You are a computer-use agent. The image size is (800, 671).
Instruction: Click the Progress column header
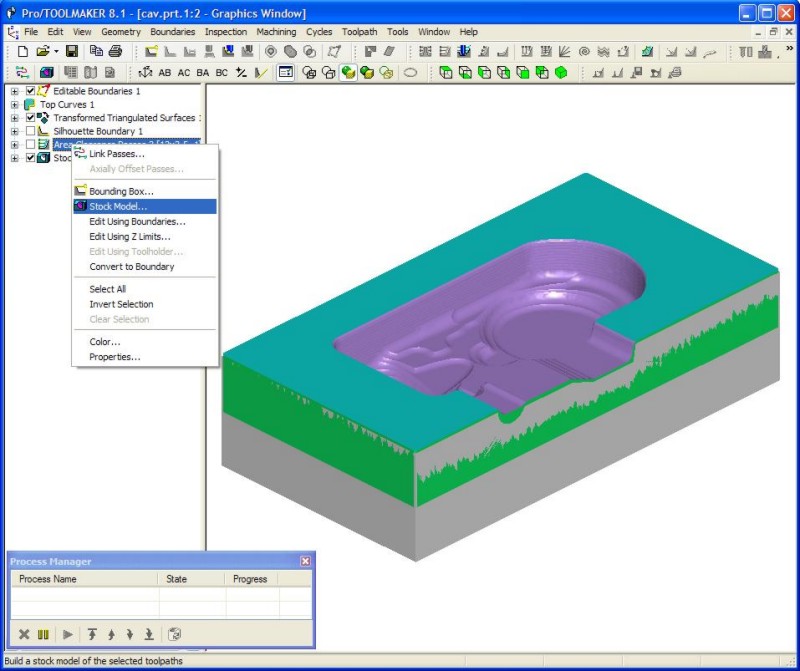pyautogui.click(x=252, y=579)
